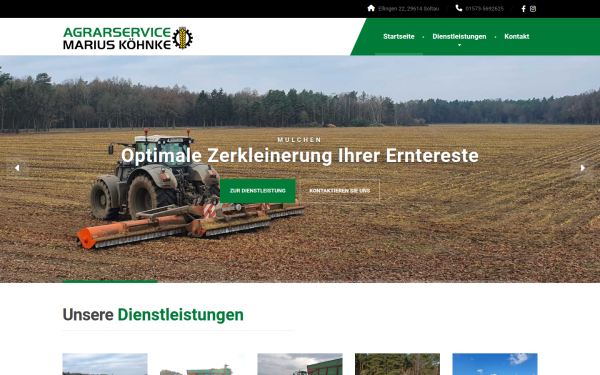Click the Kontaktieren Sie uns button
Viewport: 600px width, 375px height.
[339, 191]
